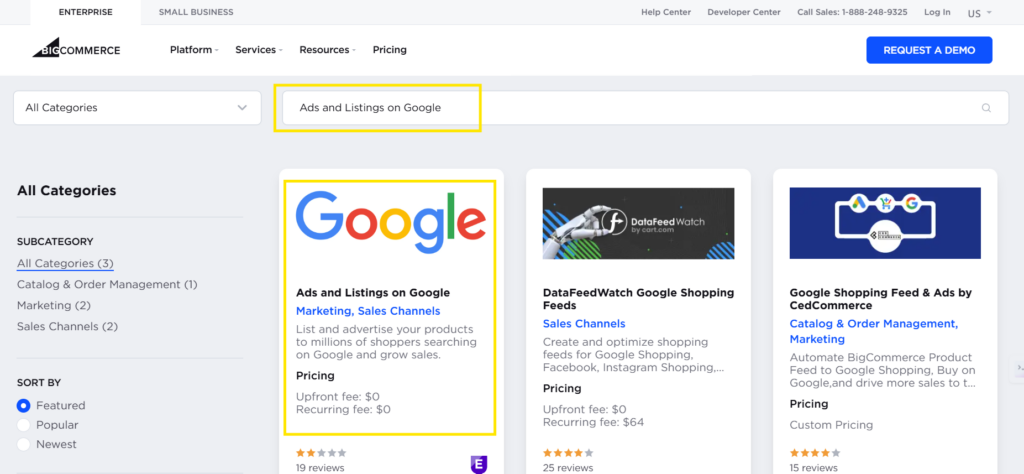Image resolution: width=1024 pixels, height=474 pixels.
Task: Open DataFeedWatch Google Shopping Feeds title
Action: point(639,299)
